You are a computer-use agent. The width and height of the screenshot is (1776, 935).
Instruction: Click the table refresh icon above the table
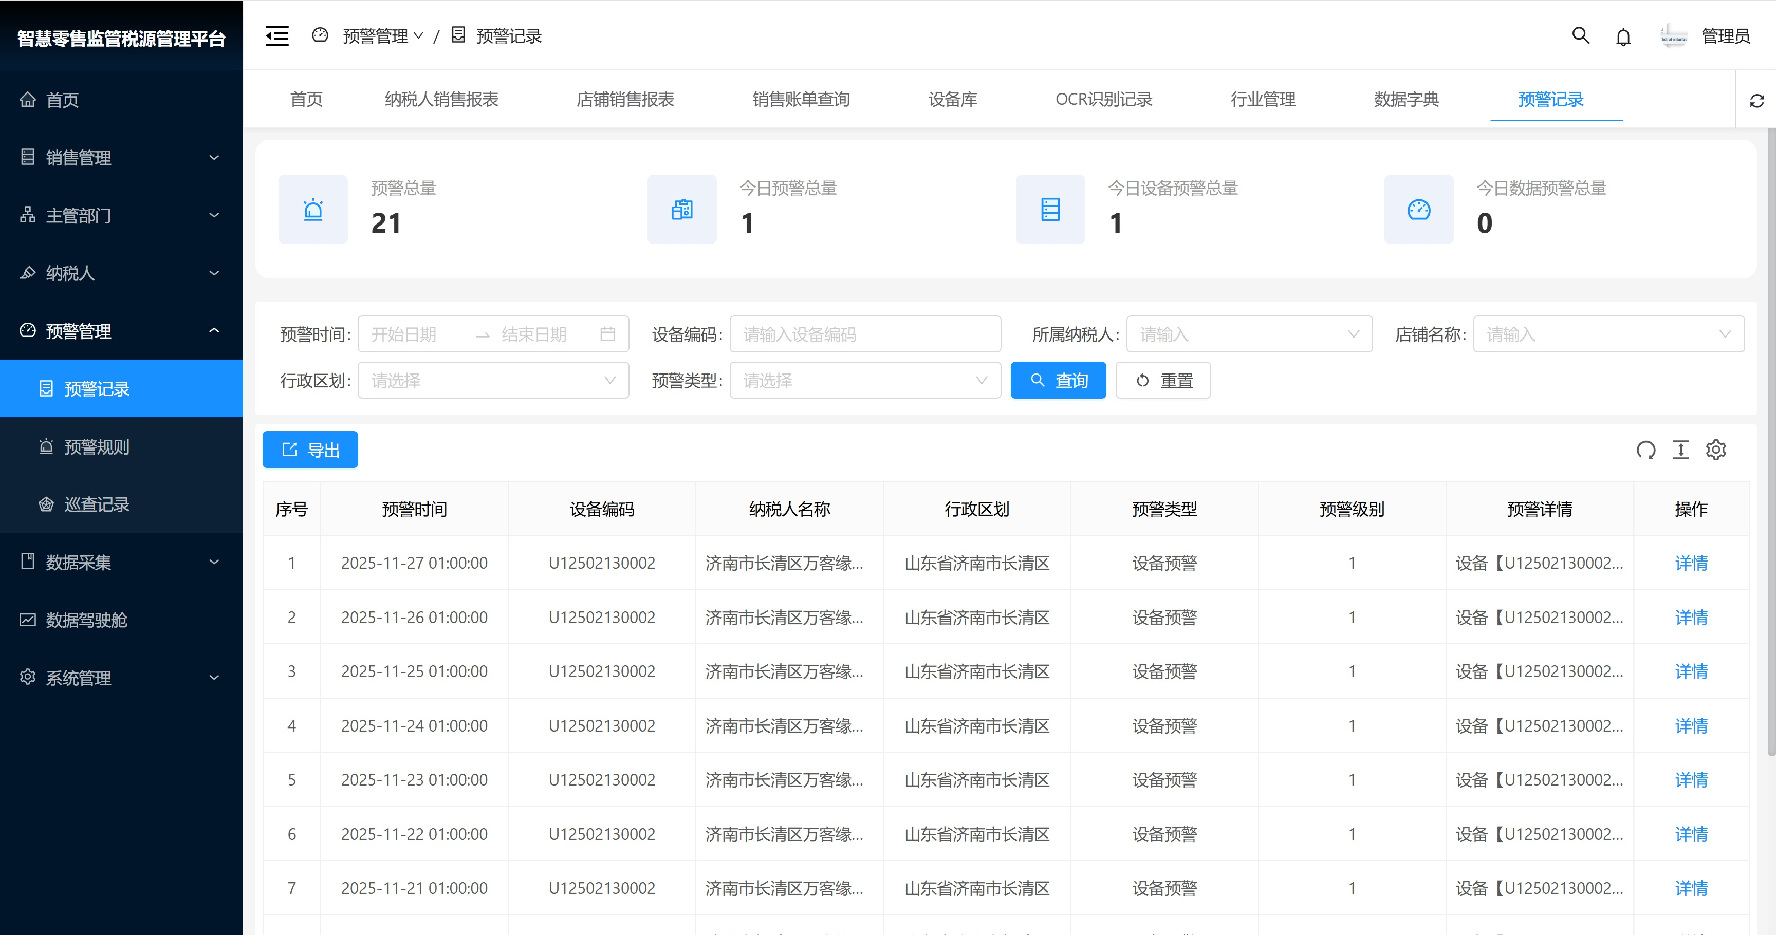1645,450
